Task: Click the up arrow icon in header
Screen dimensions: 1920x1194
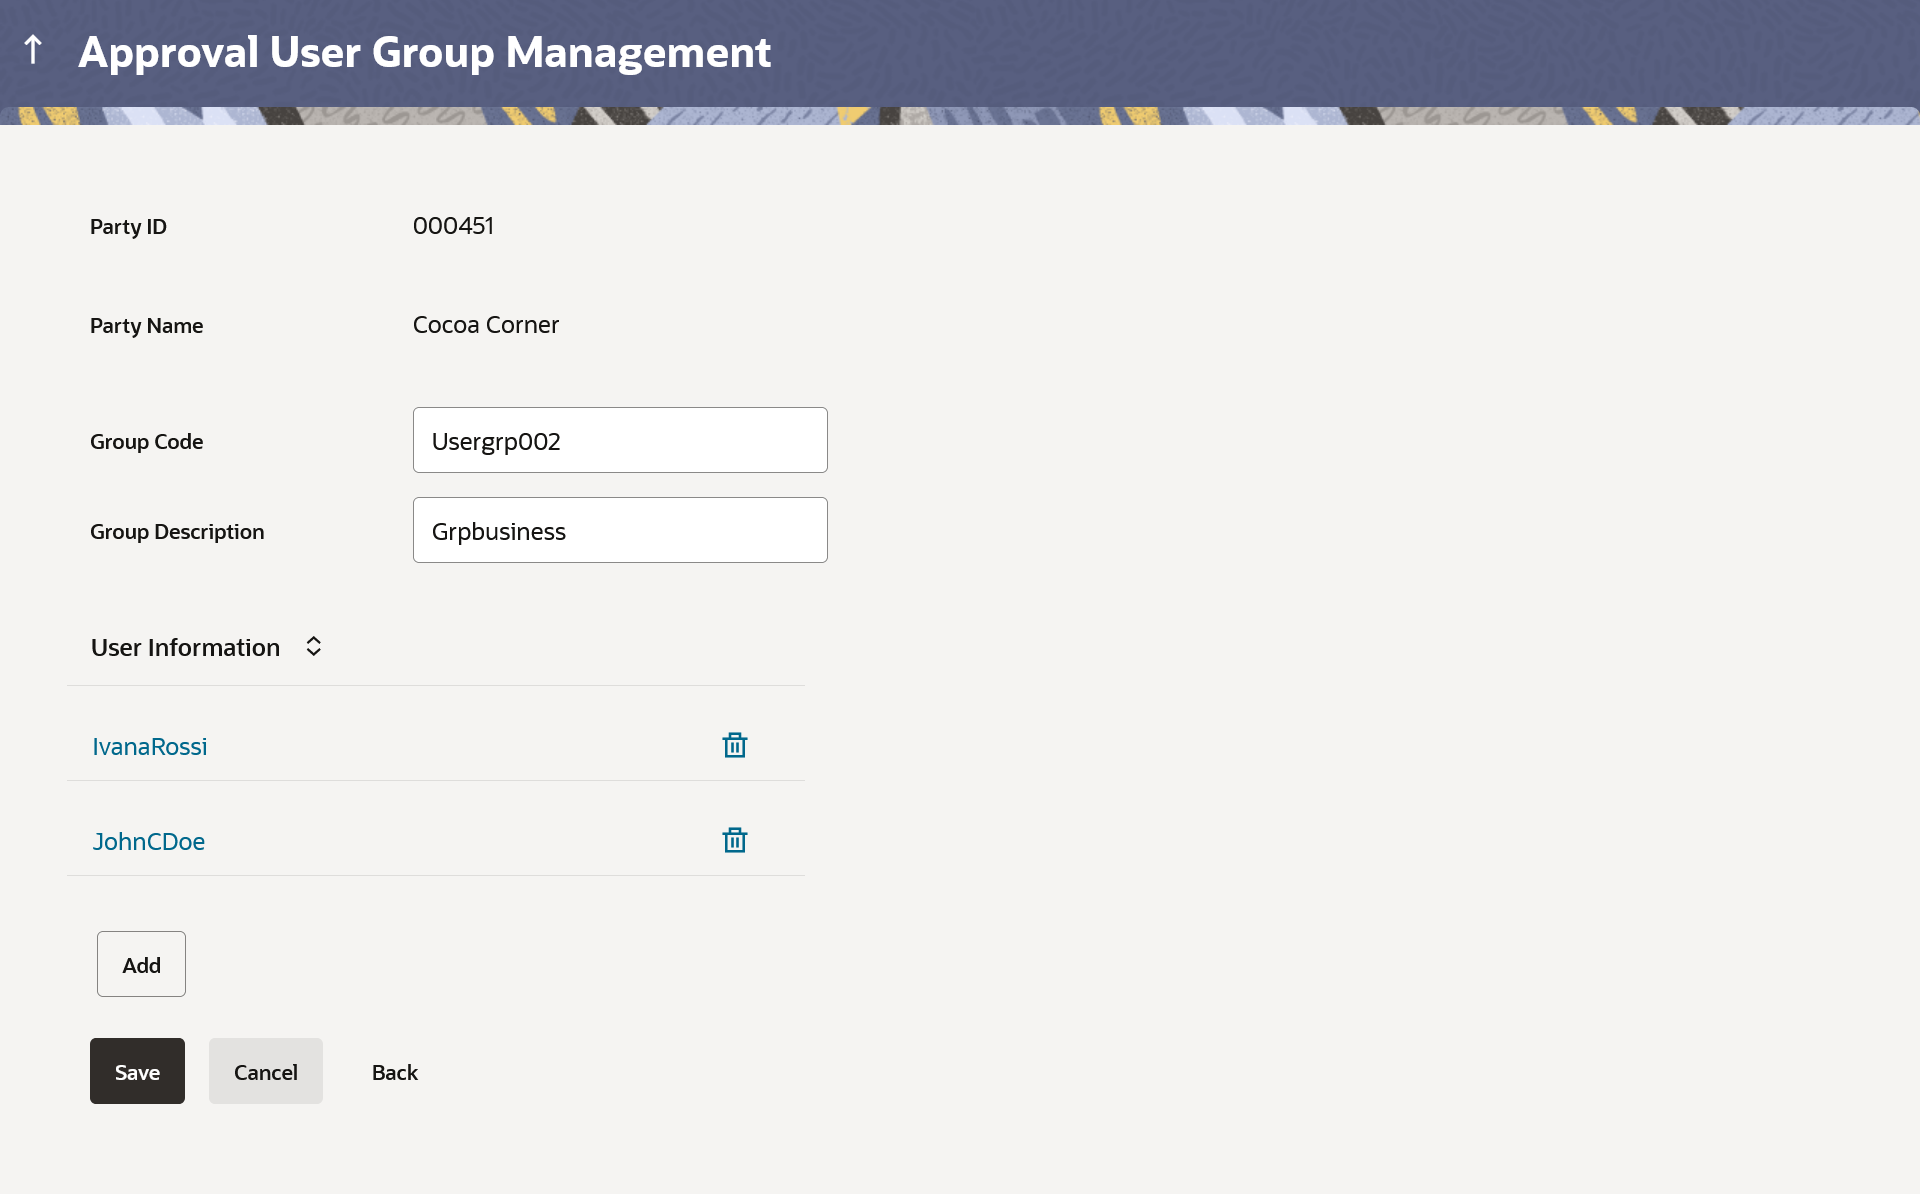Action: 33,50
